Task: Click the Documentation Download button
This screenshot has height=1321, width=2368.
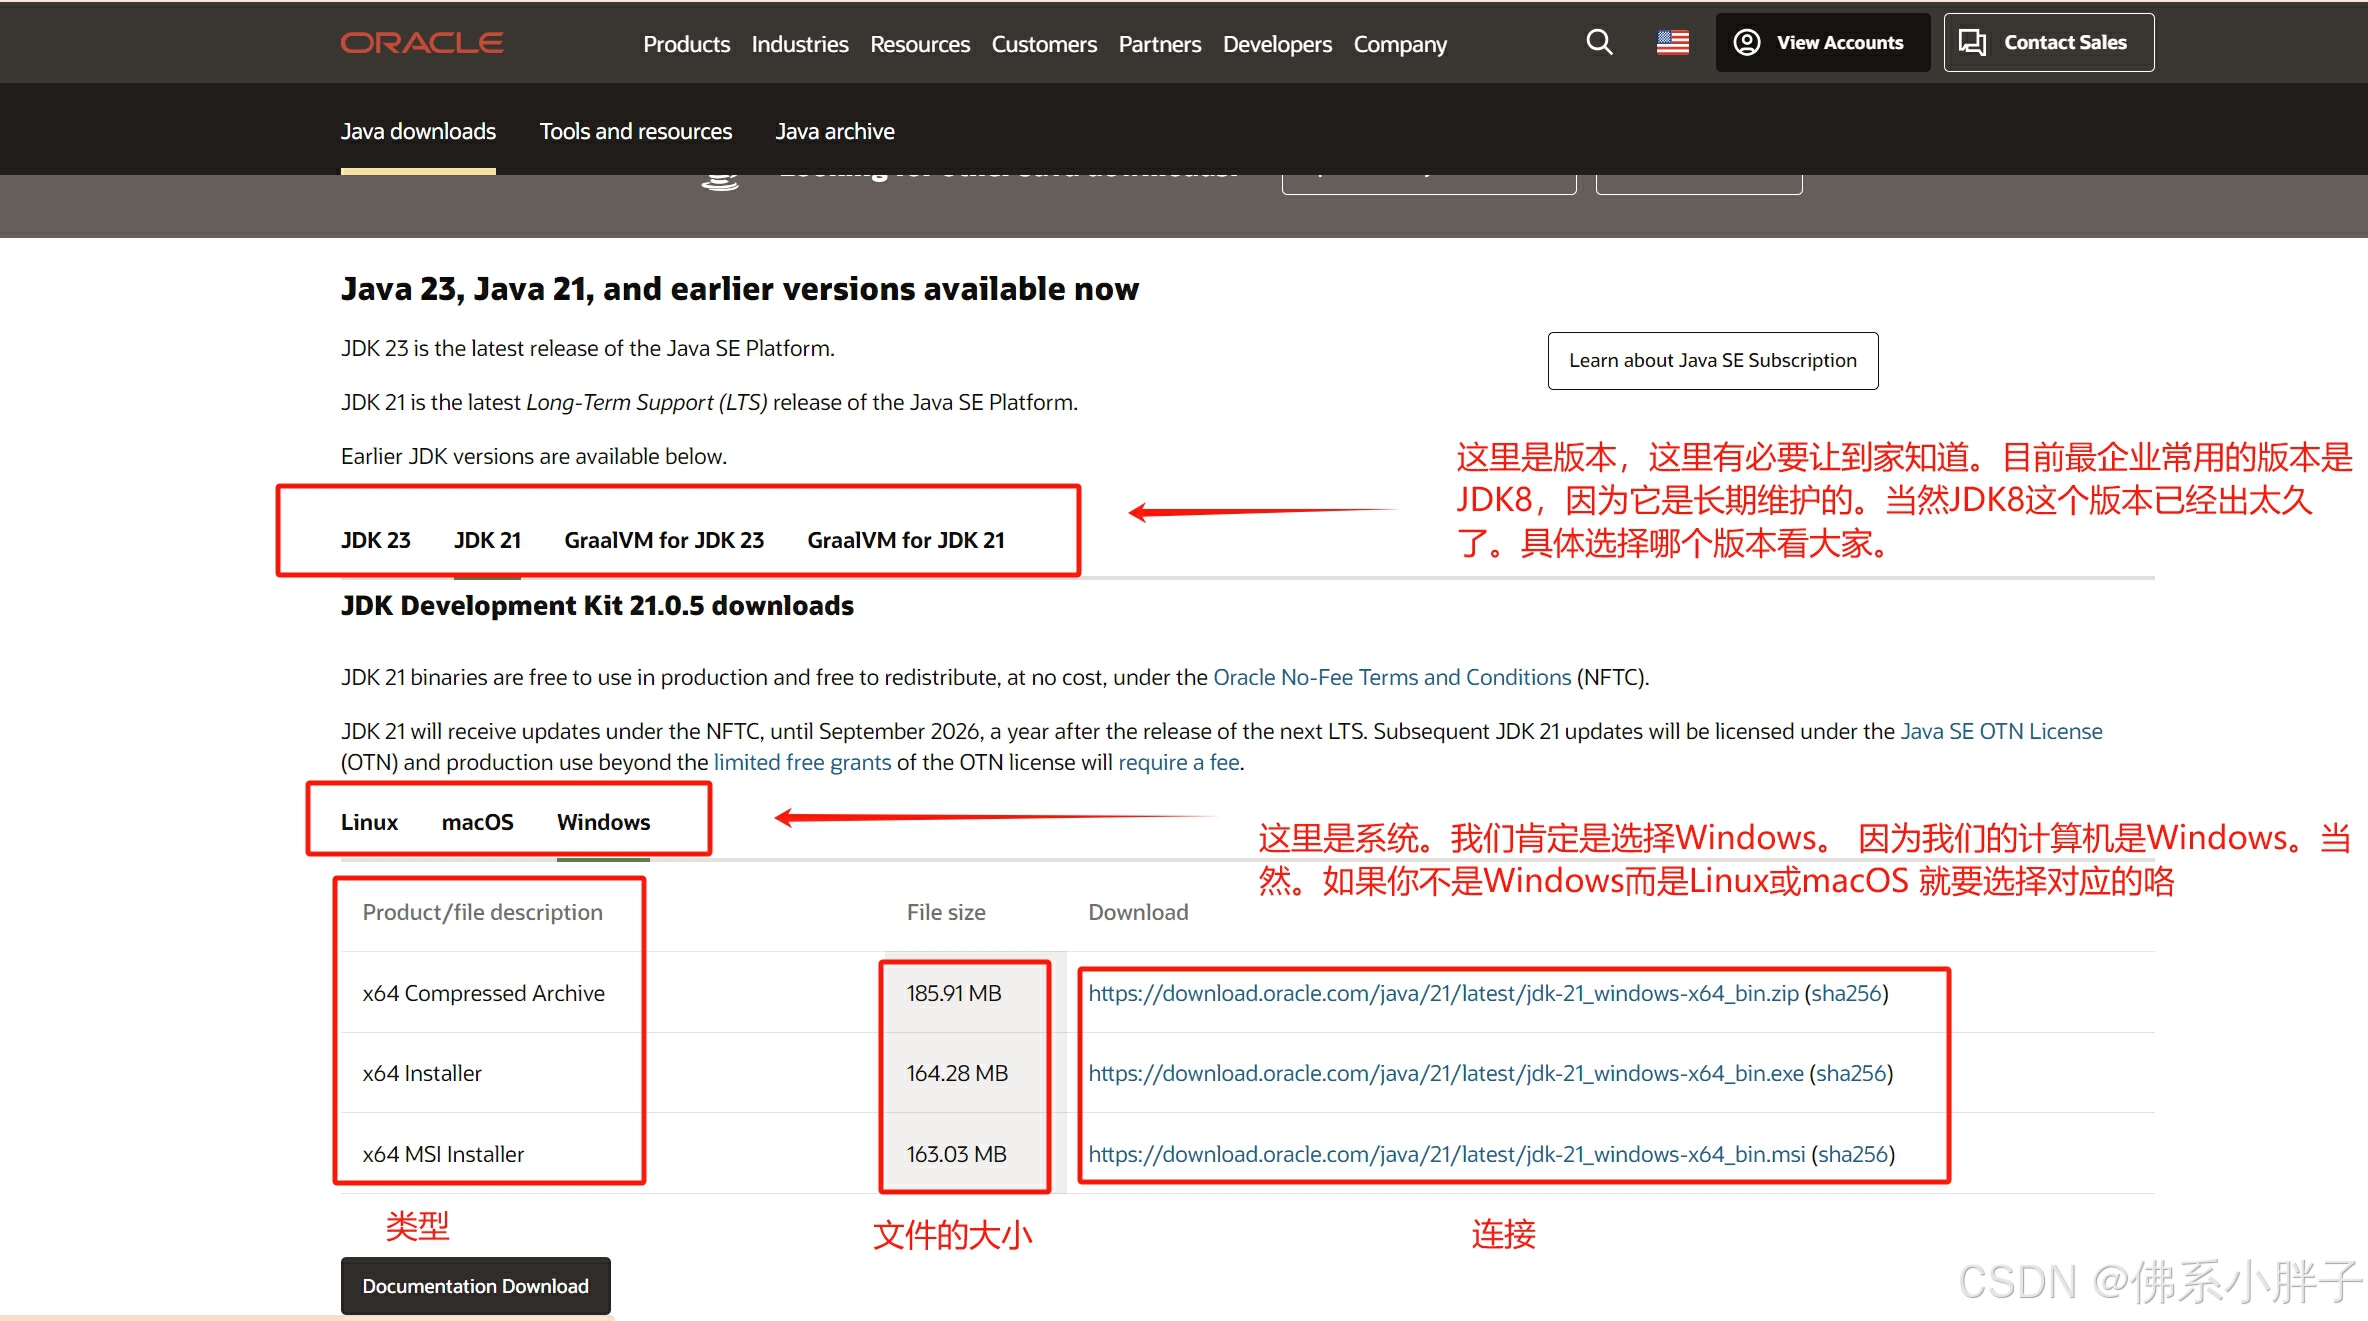Action: (475, 1286)
